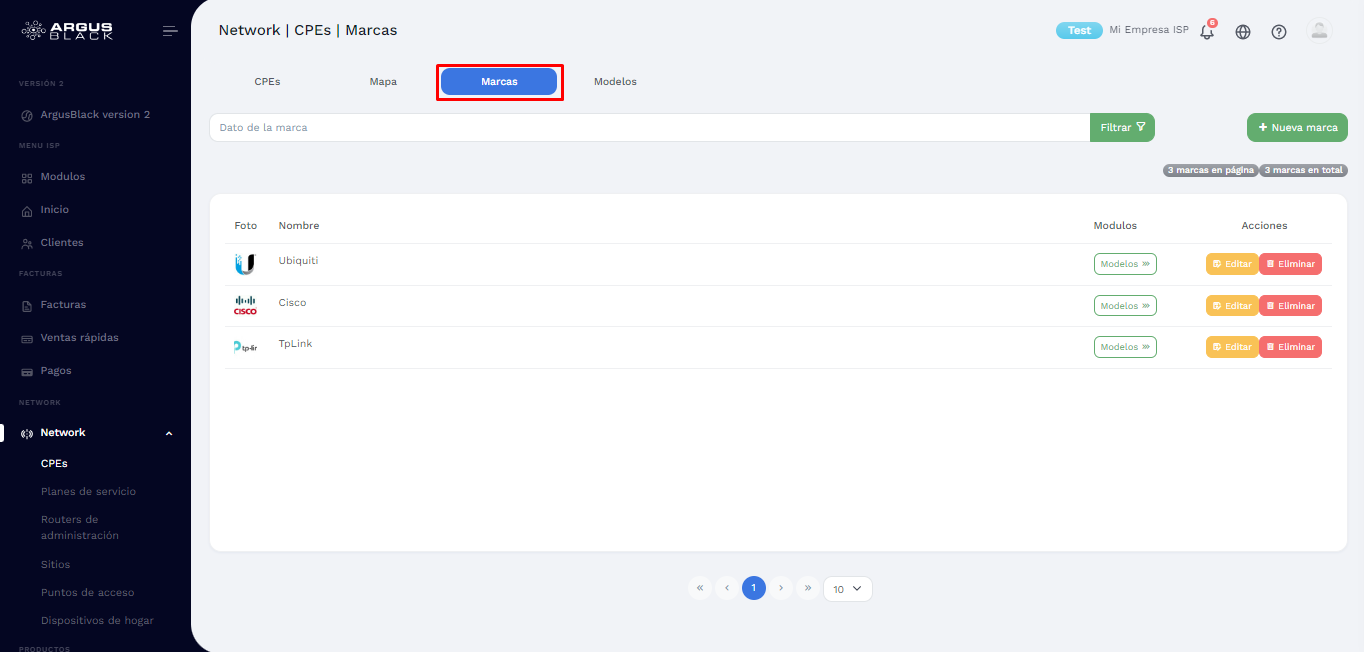Viewport: 1364px width, 652px height.
Task: Click the language globe icon
Action: coord(1242,31)
